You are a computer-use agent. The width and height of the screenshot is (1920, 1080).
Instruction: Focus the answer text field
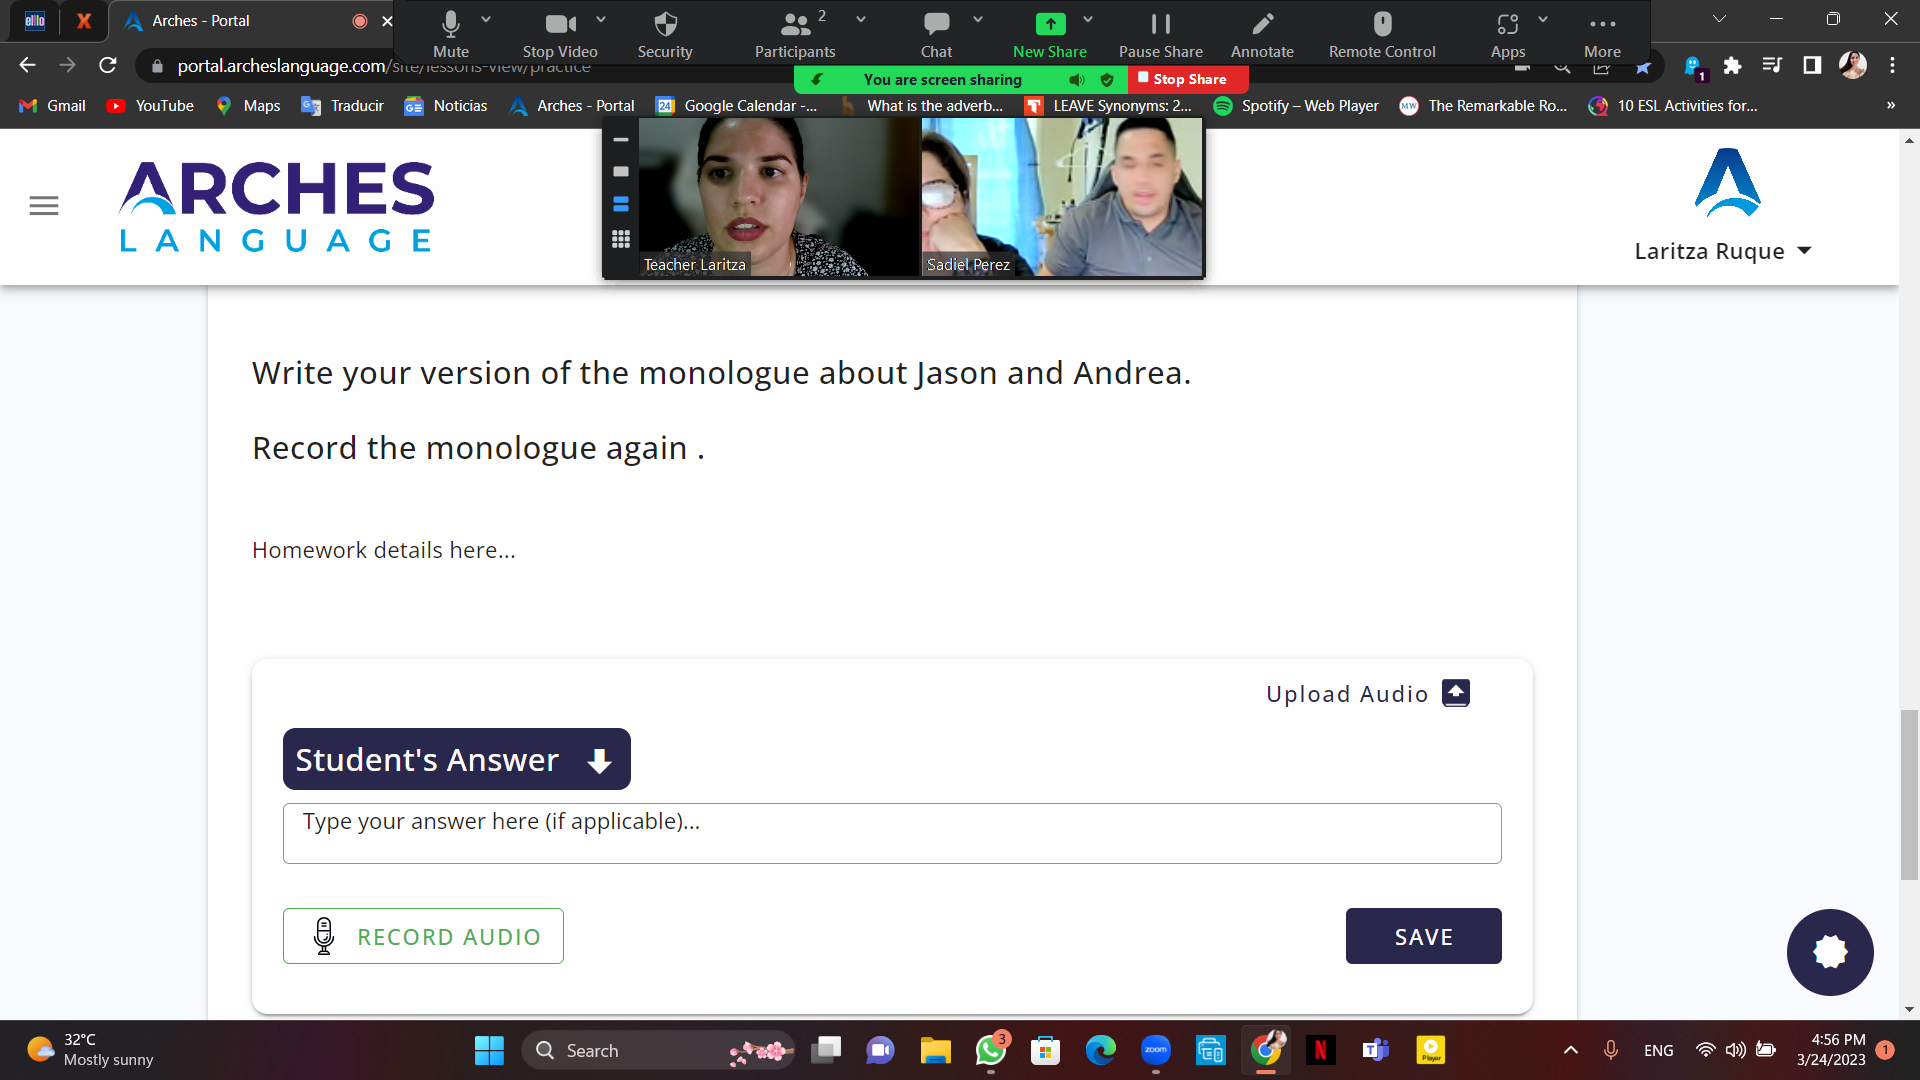(892, 833)
